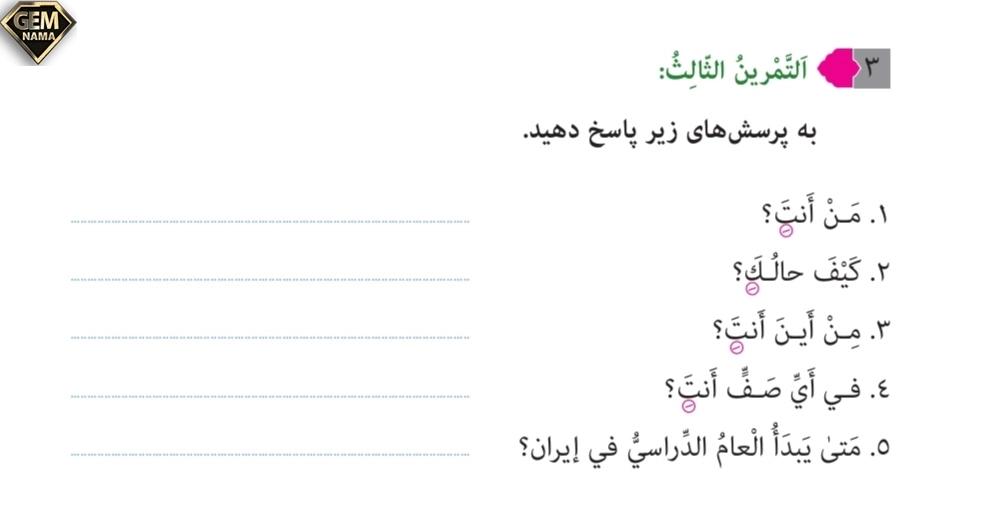
Task: Click answer line for question 1
Action: click(270, 221)
